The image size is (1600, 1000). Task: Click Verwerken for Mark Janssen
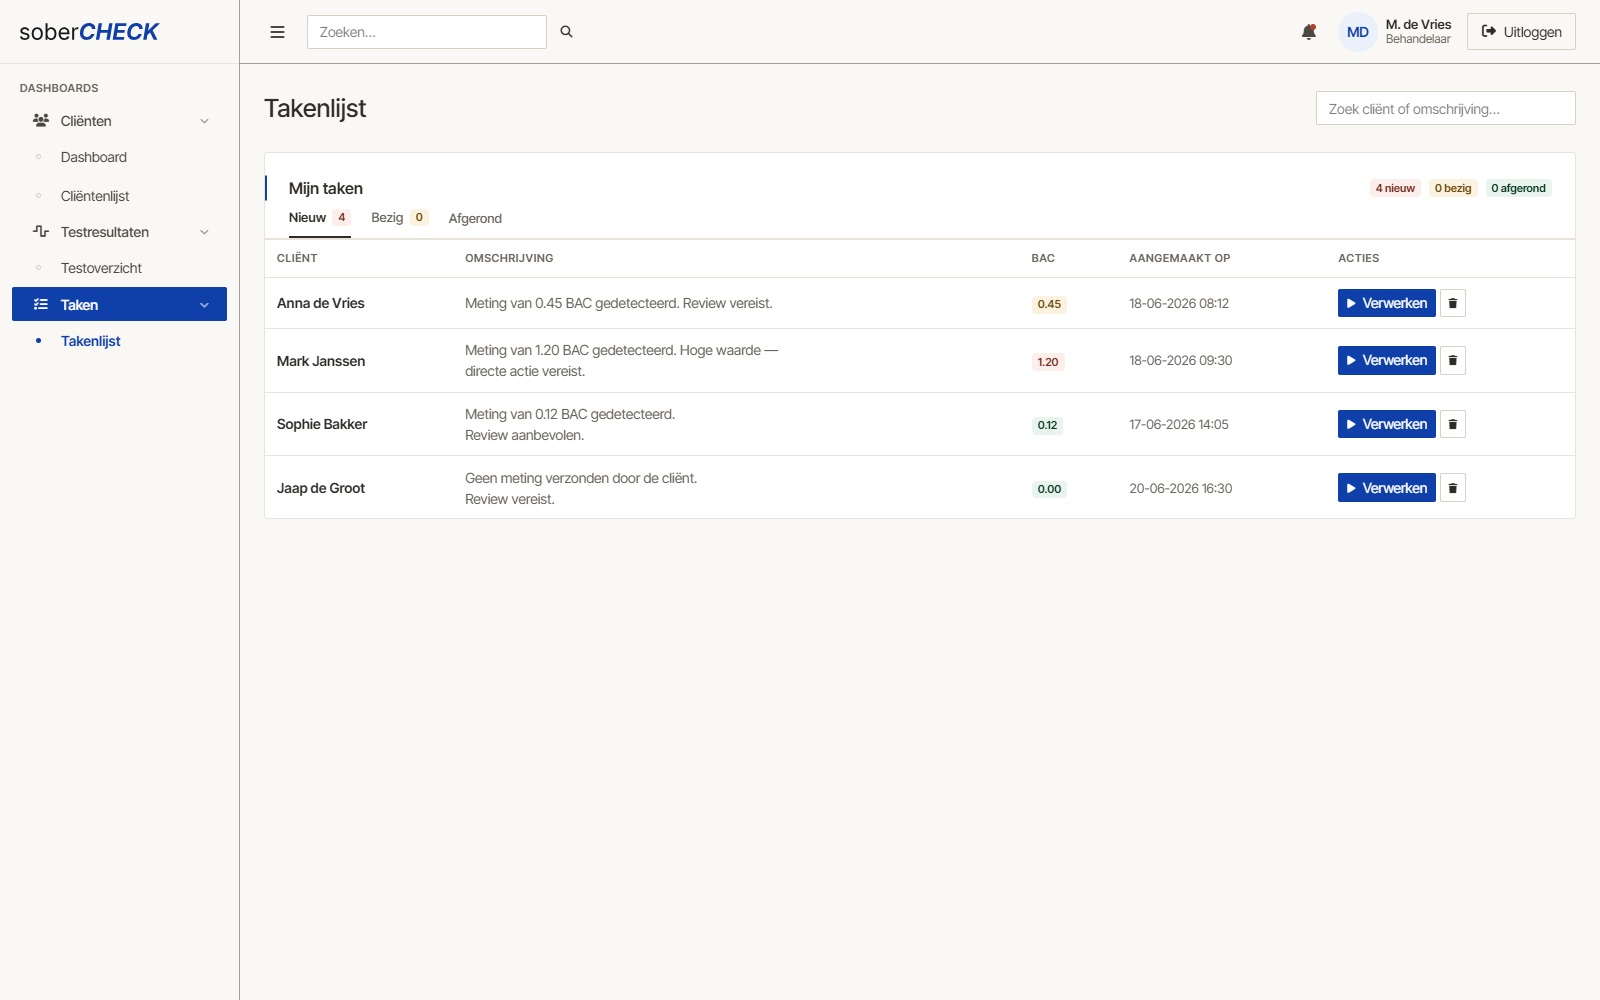[x=1386, y=360]
